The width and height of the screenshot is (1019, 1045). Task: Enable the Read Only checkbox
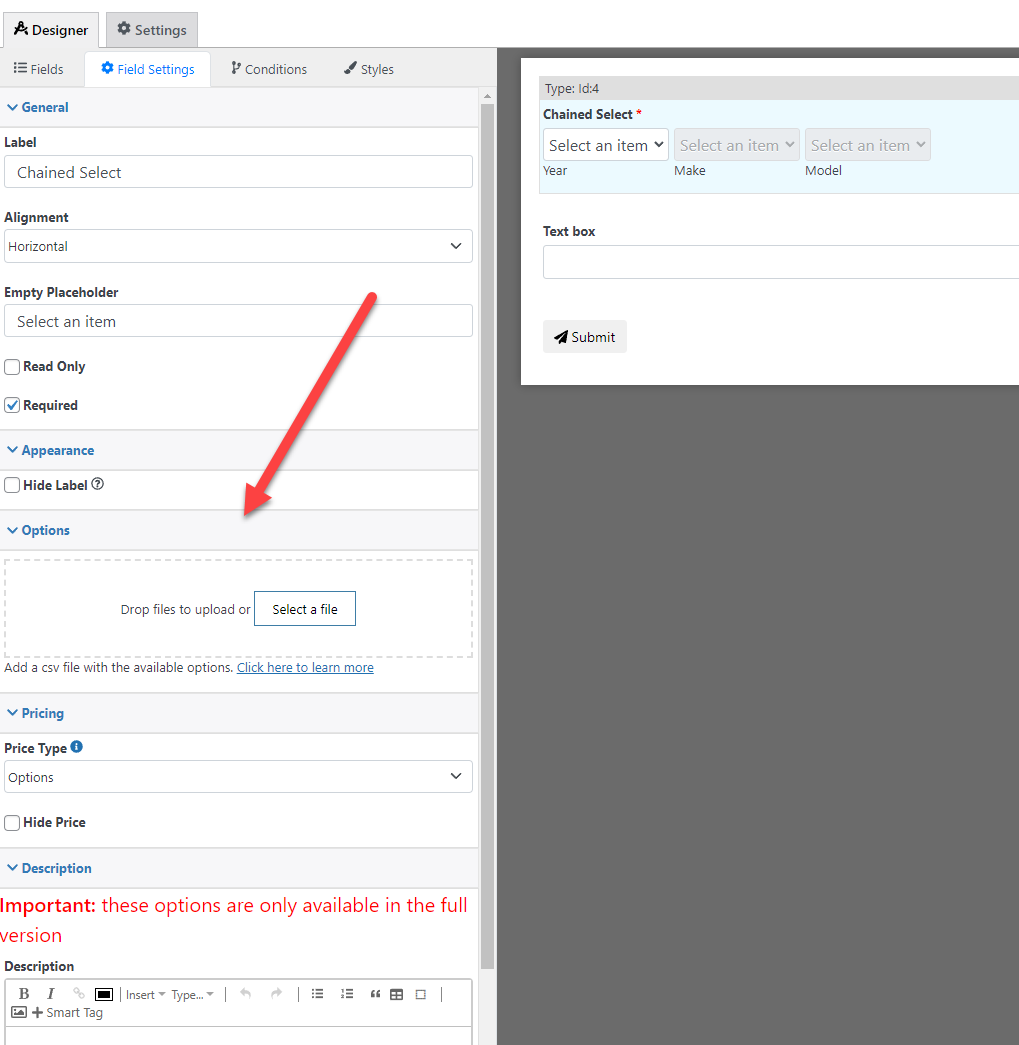pyautogui.click(x=13, y=367)
